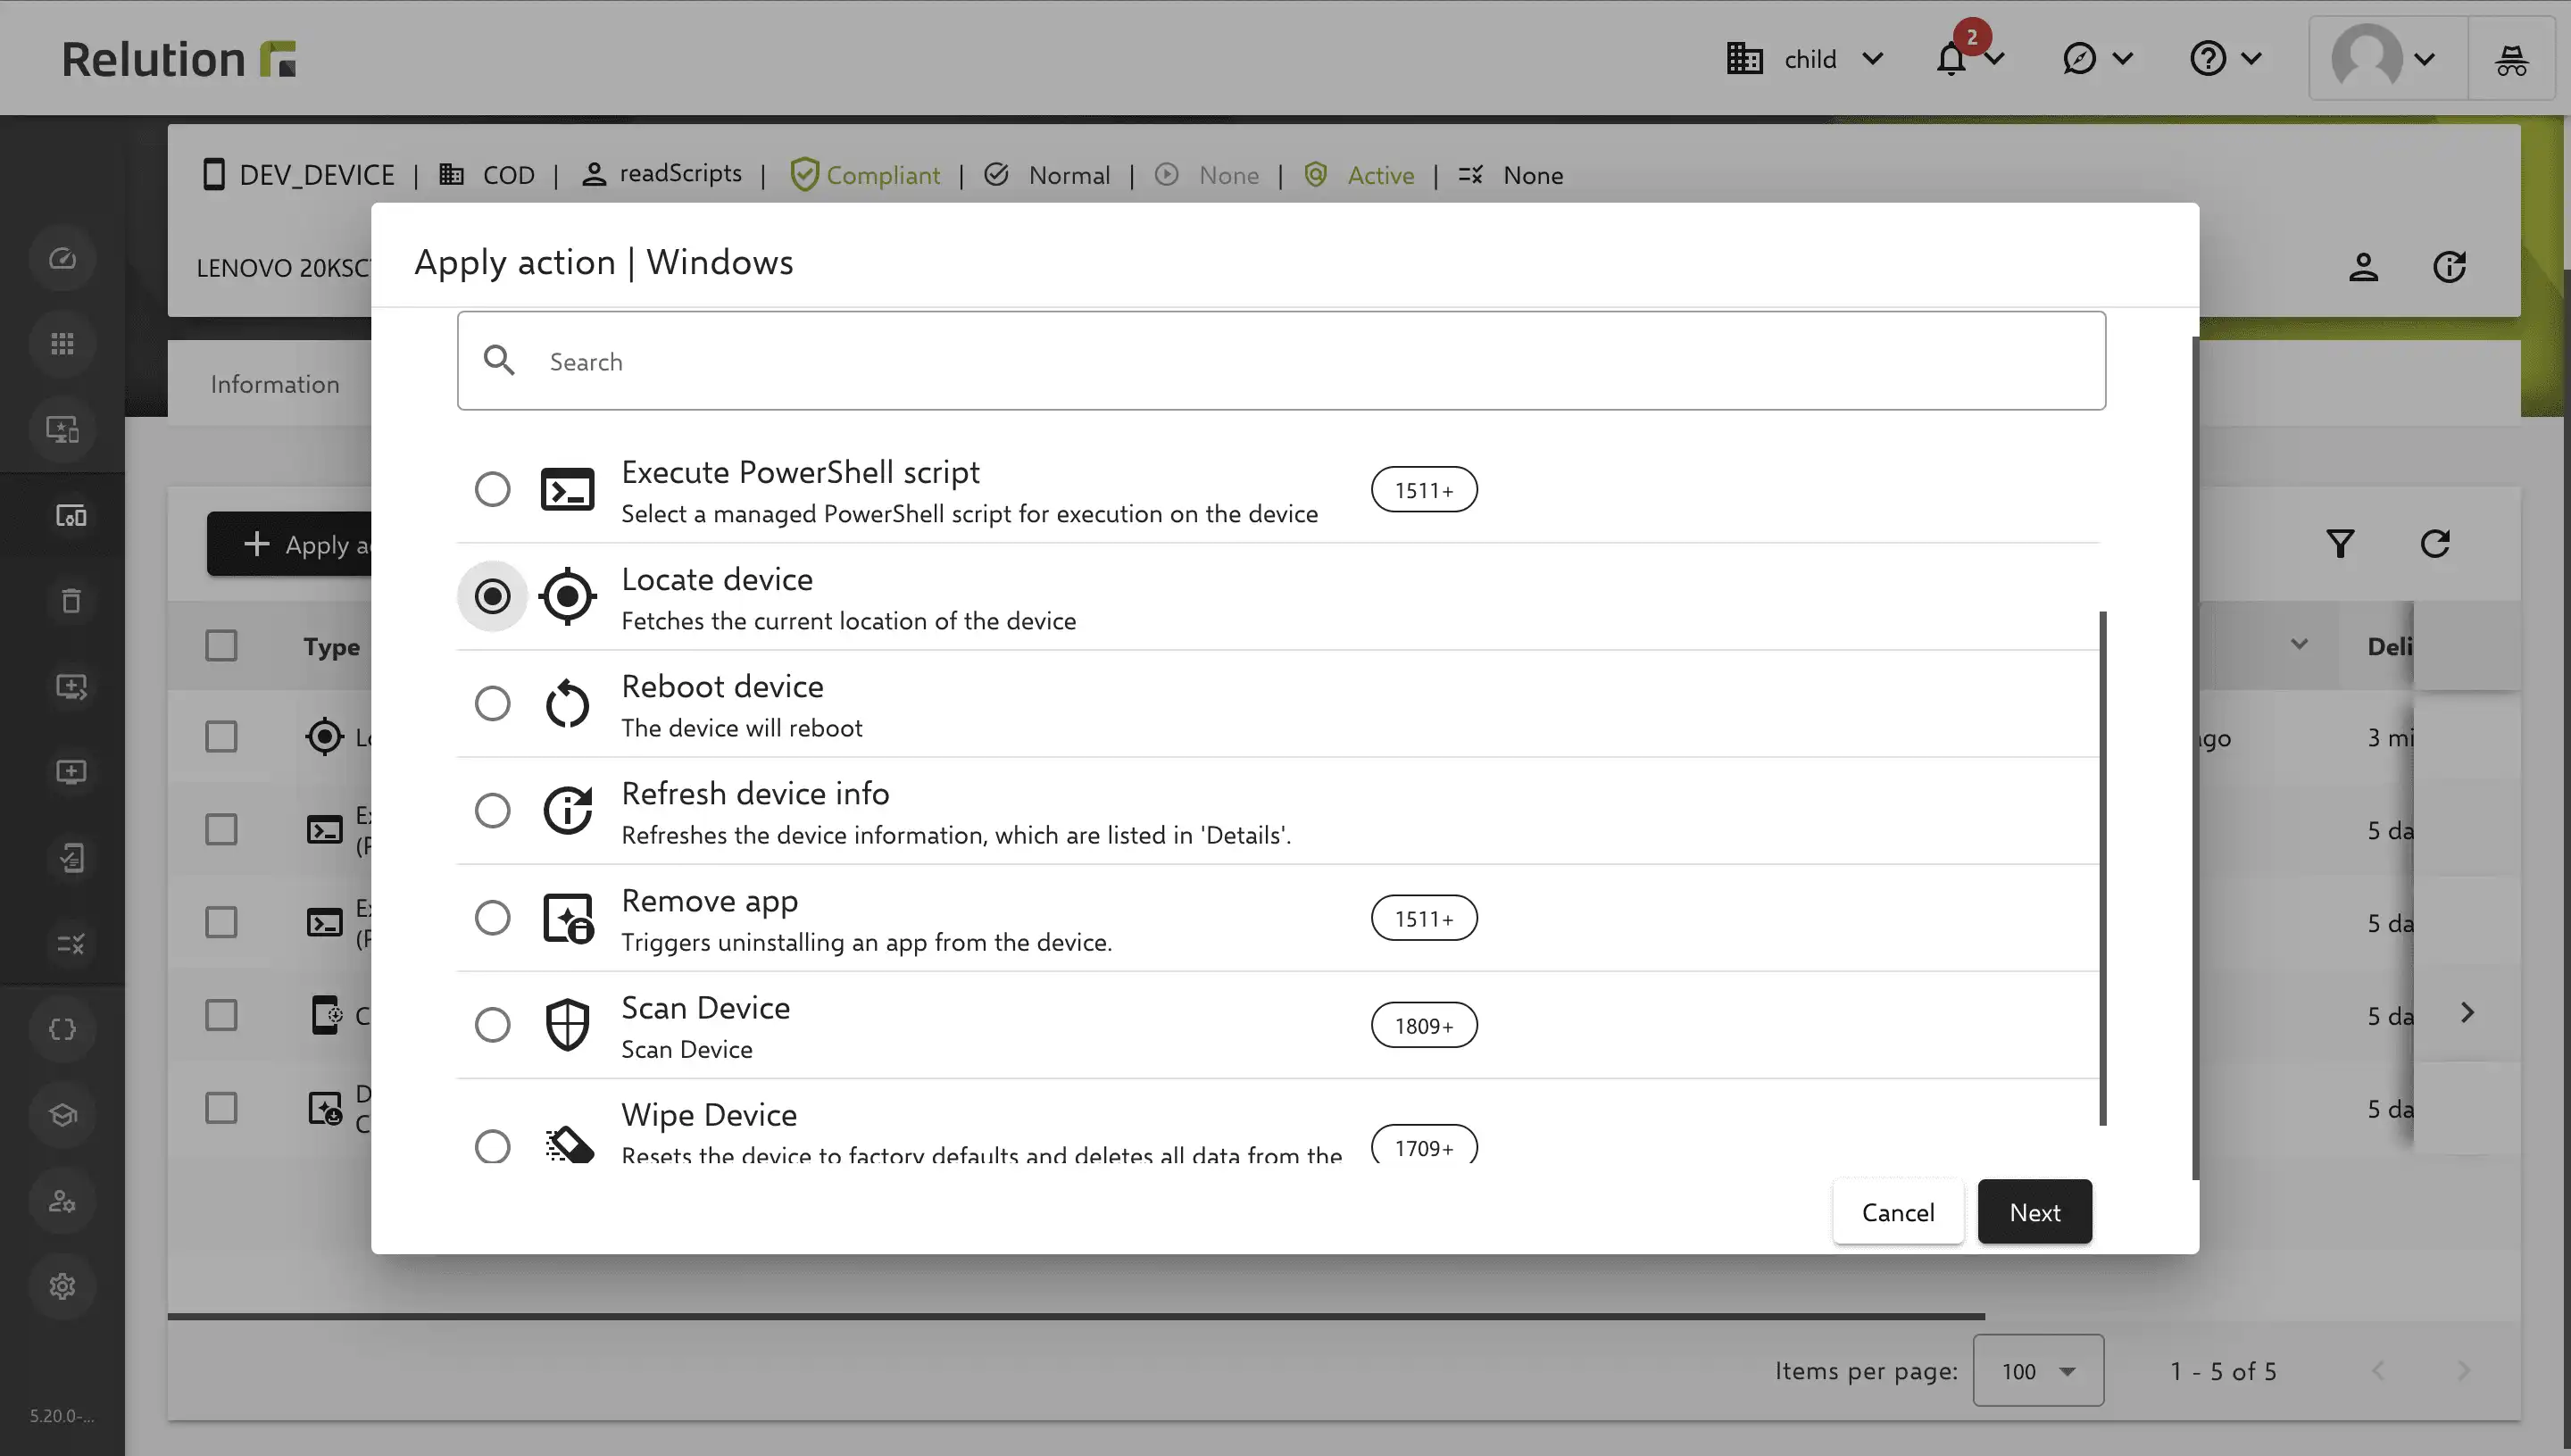
Task: Click the table refresh icon
Action: [2435, 544]
